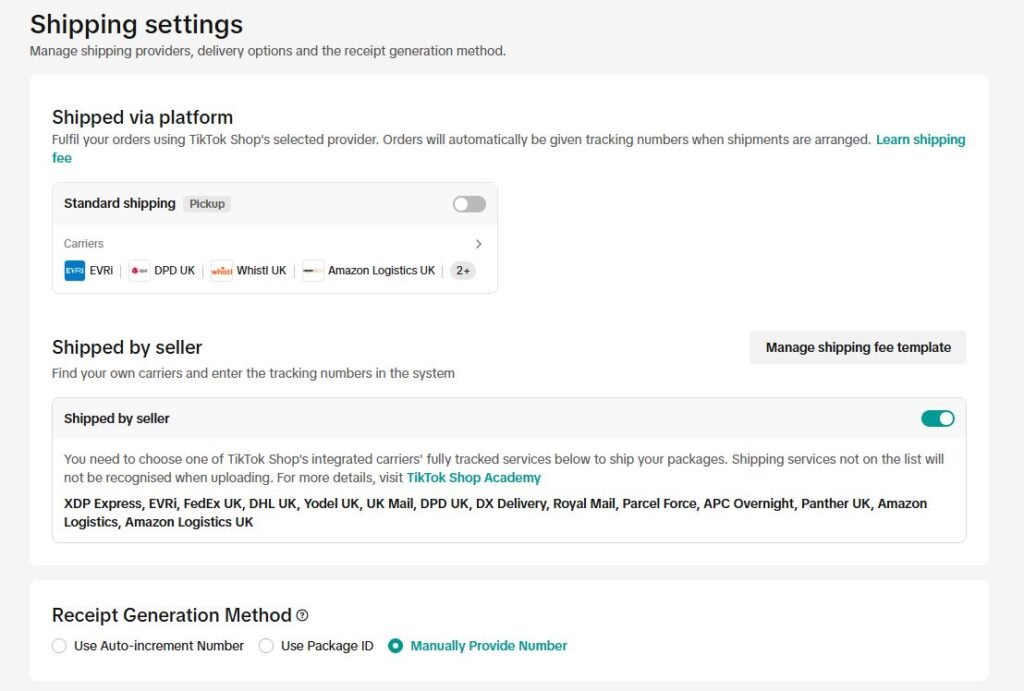Select Manually Provide Number radio option

396,646
